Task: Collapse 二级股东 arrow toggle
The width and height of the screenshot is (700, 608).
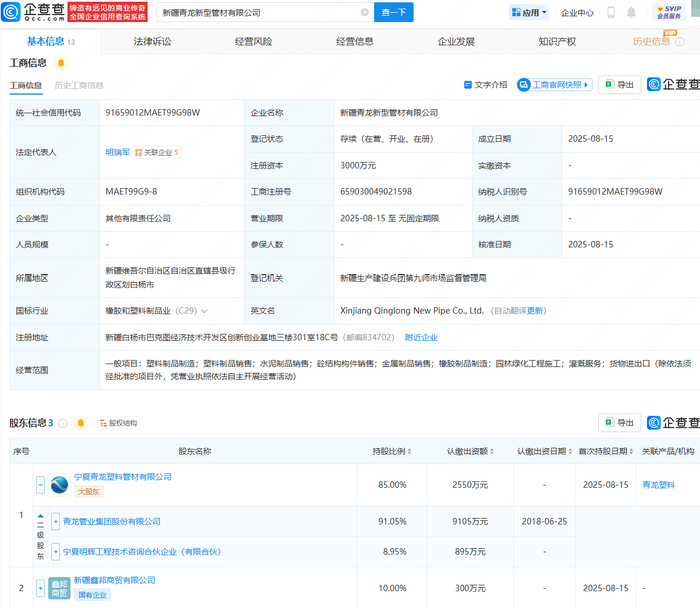Action: tap(40, 516)
